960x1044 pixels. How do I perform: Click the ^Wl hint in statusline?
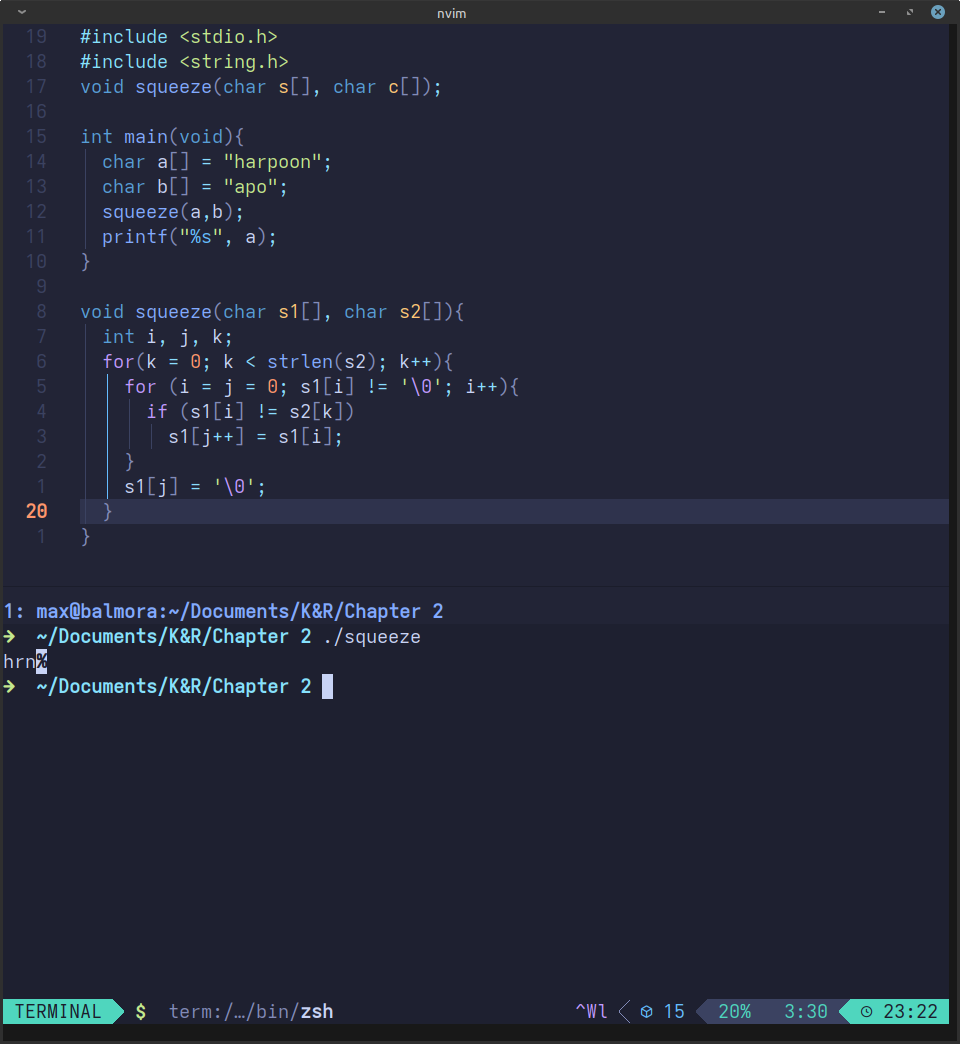tap(591, 1011)
